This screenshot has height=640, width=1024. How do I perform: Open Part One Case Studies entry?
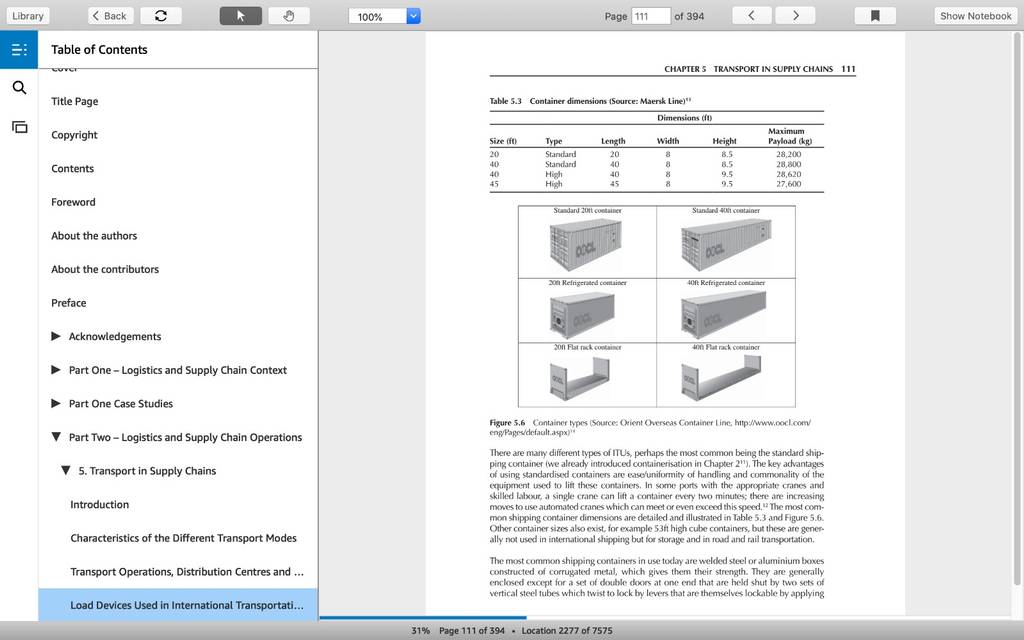(121, 404)
